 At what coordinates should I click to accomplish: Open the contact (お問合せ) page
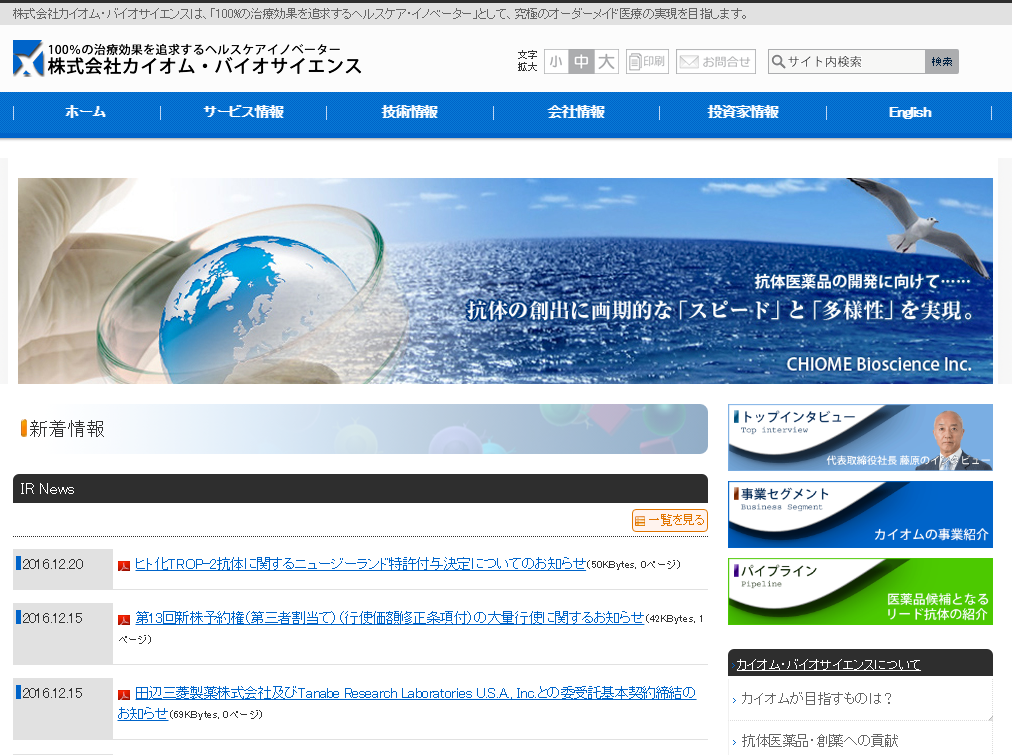[716, 61]
